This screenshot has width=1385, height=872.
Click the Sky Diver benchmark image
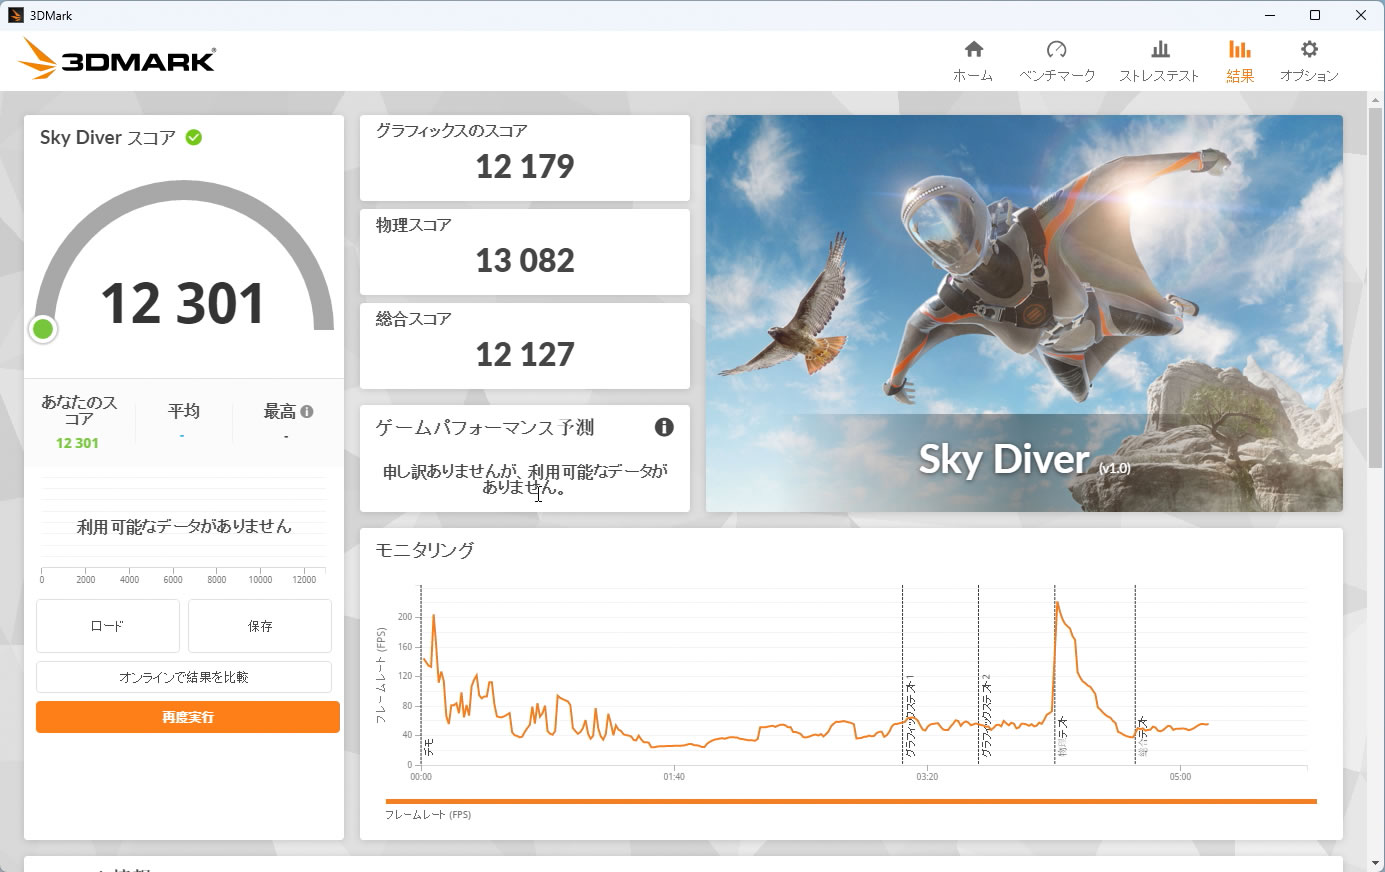1024,313
